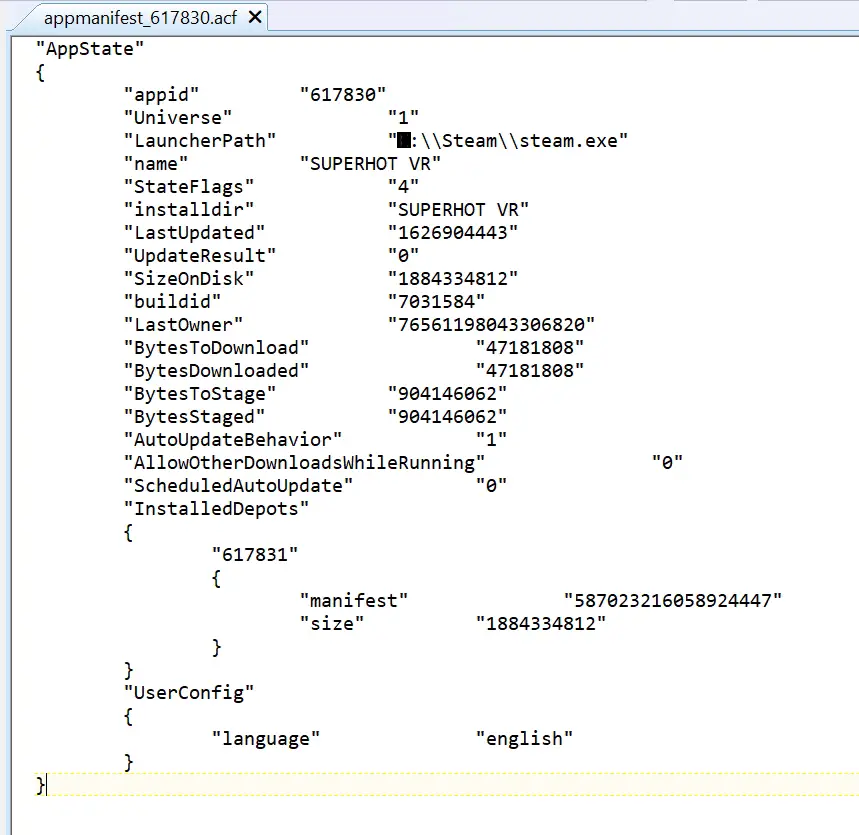Click the language value "english"

(x=524, y=739)
